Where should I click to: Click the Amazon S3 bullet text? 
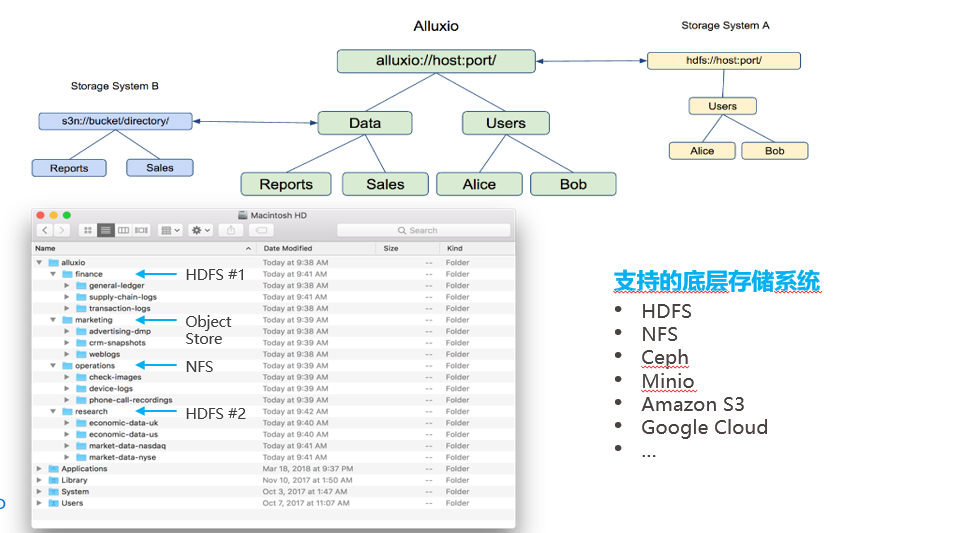[693, 404]
